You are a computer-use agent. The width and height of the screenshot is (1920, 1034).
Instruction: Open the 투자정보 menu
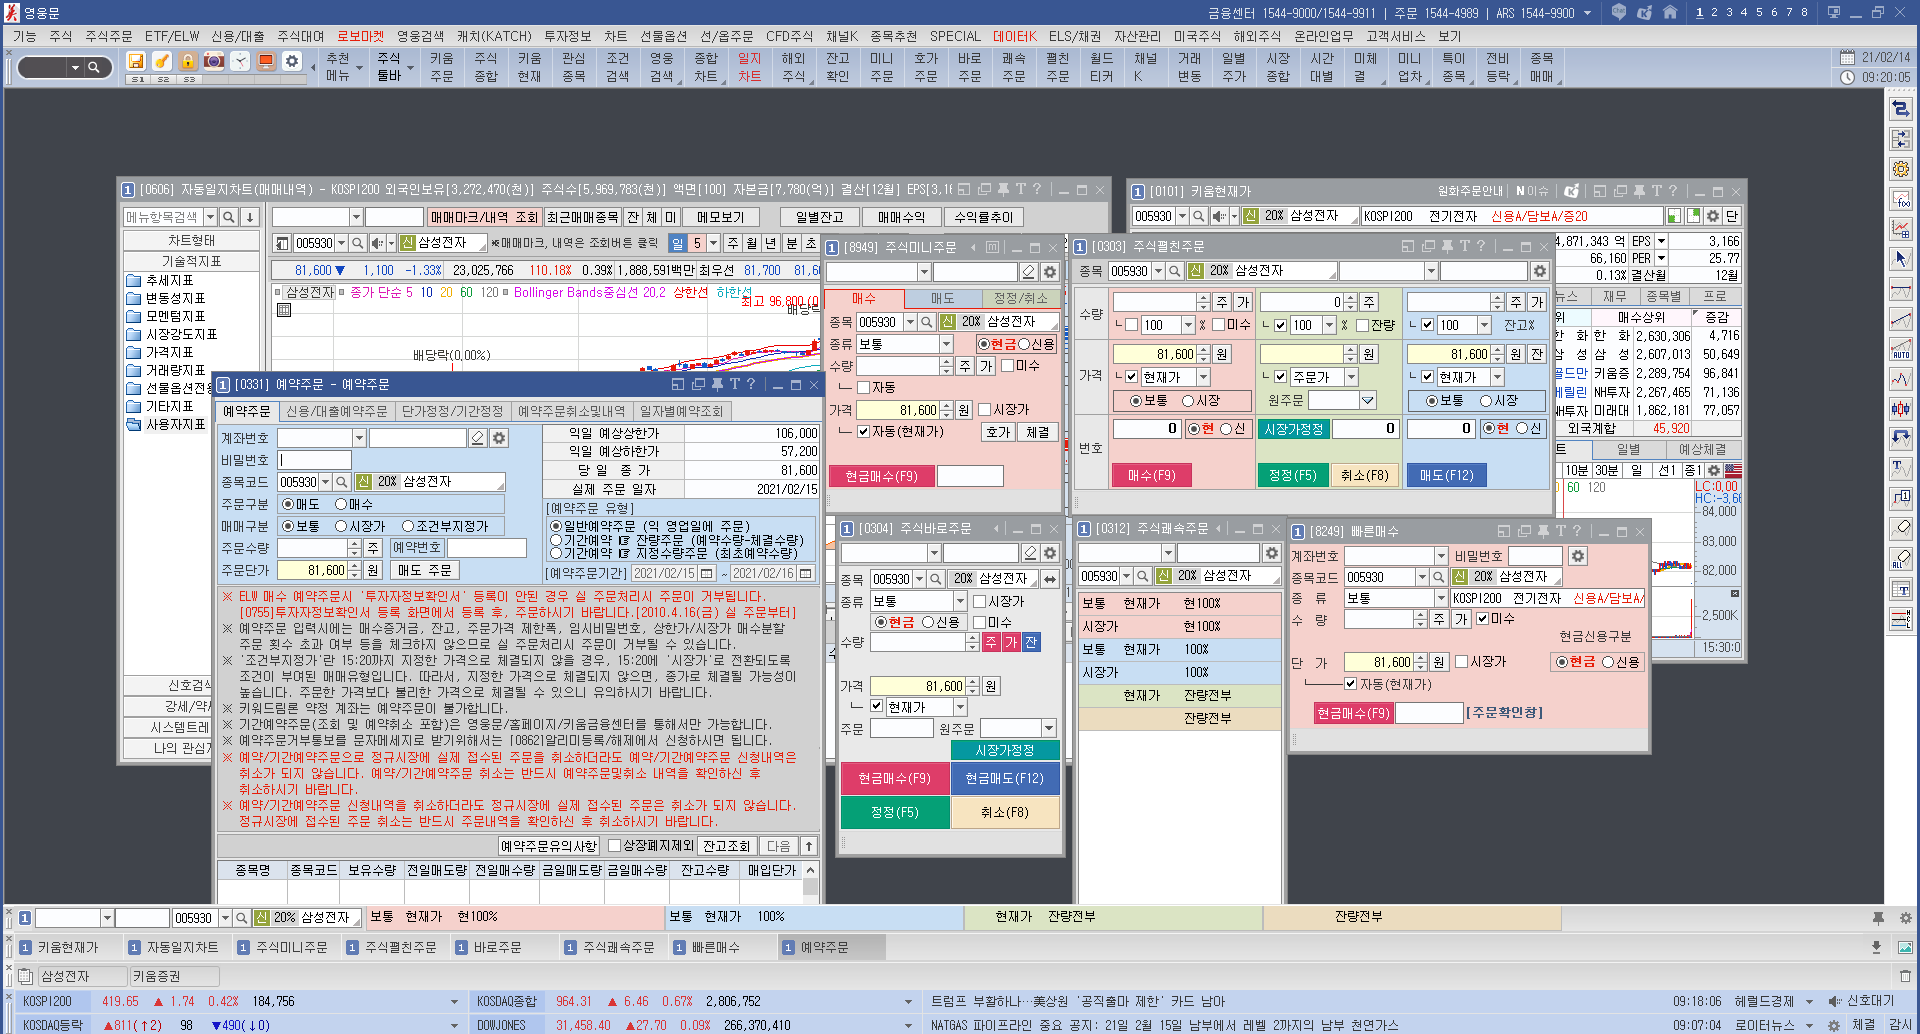[567, 36]
